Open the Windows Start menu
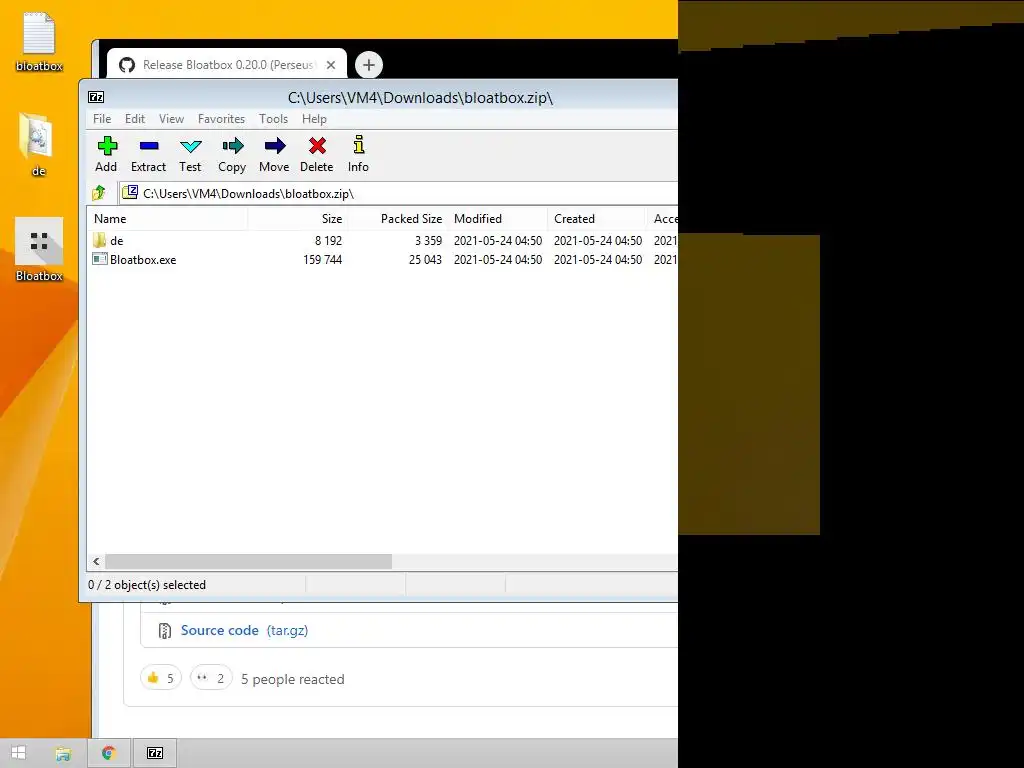The height and width of the screenshot is (768, 1024). [x=18, y=753]
